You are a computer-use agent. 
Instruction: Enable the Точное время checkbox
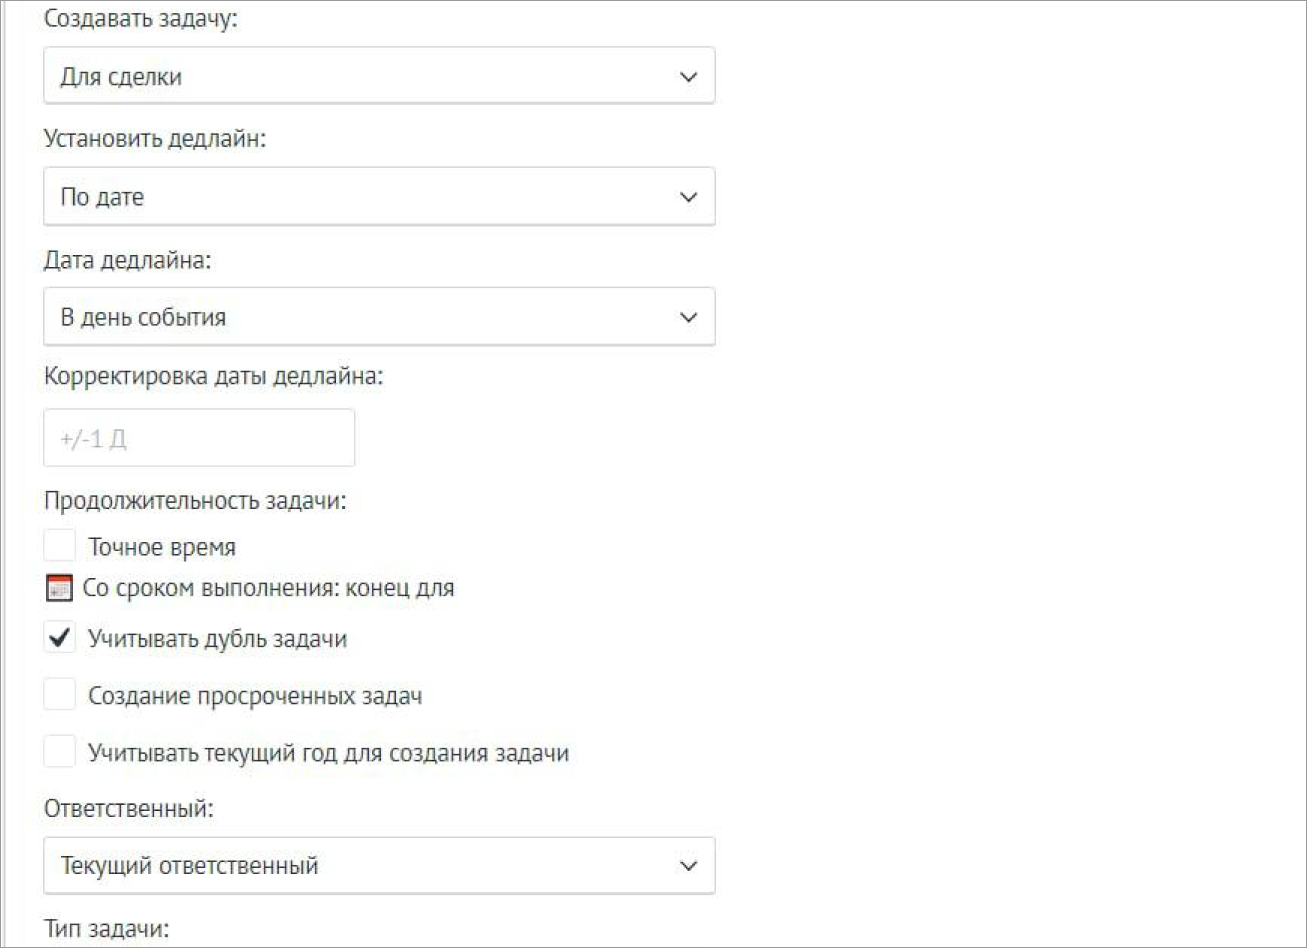coord(60,547)
